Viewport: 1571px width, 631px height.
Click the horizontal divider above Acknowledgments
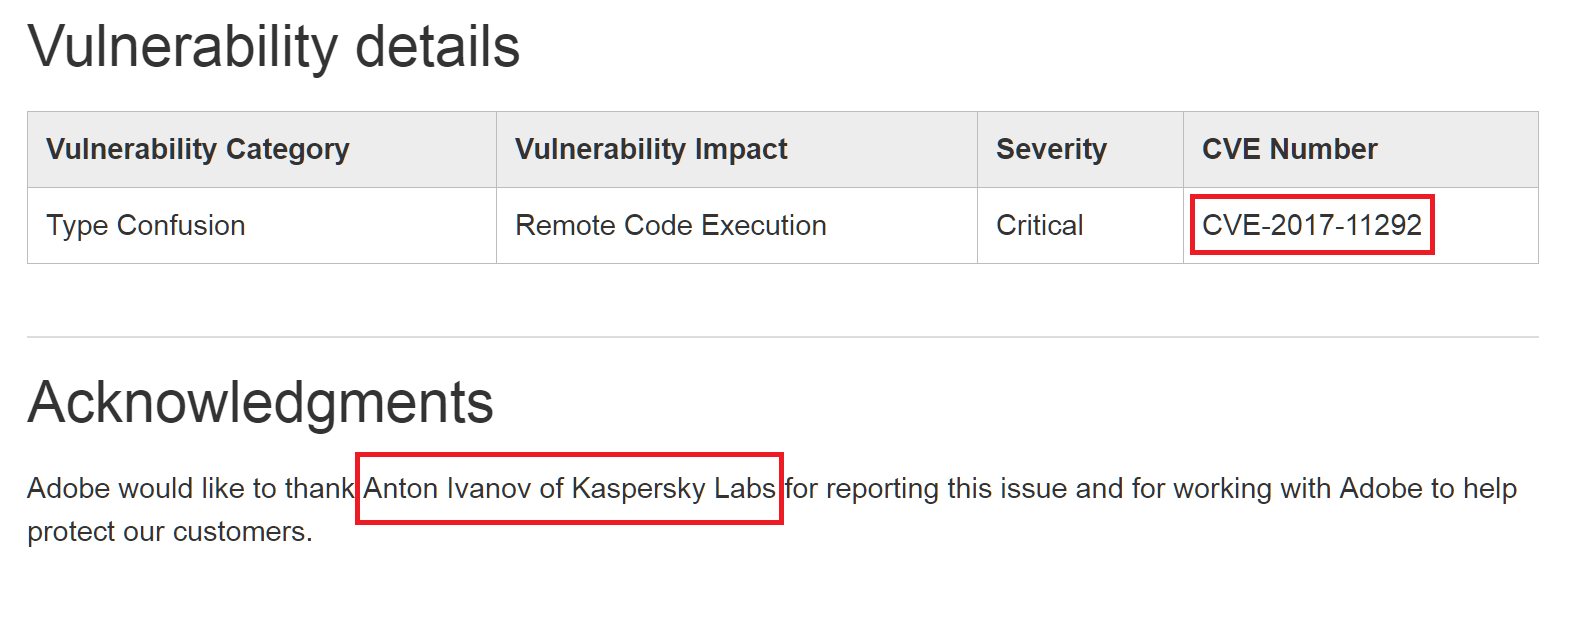click(782, 338)
